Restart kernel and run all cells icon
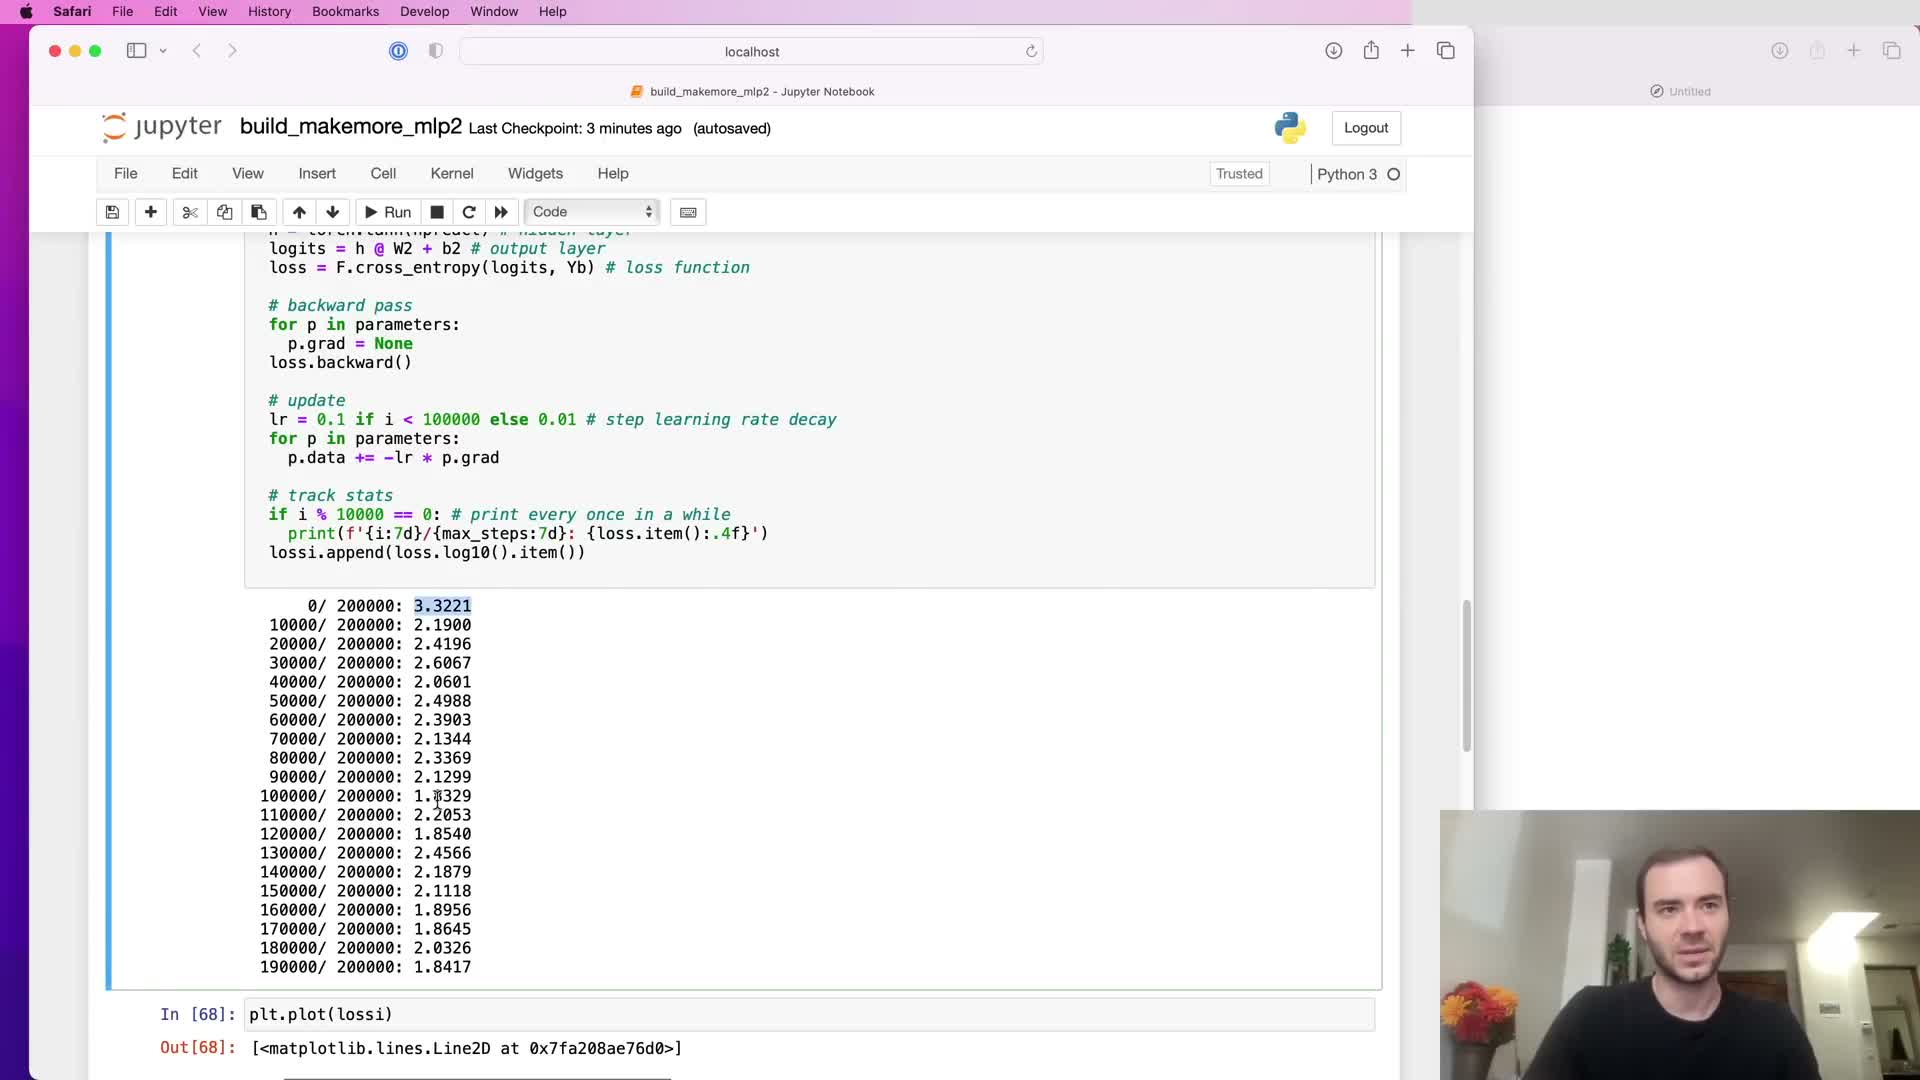The image size is (1920, 1080). coord(501,212)
